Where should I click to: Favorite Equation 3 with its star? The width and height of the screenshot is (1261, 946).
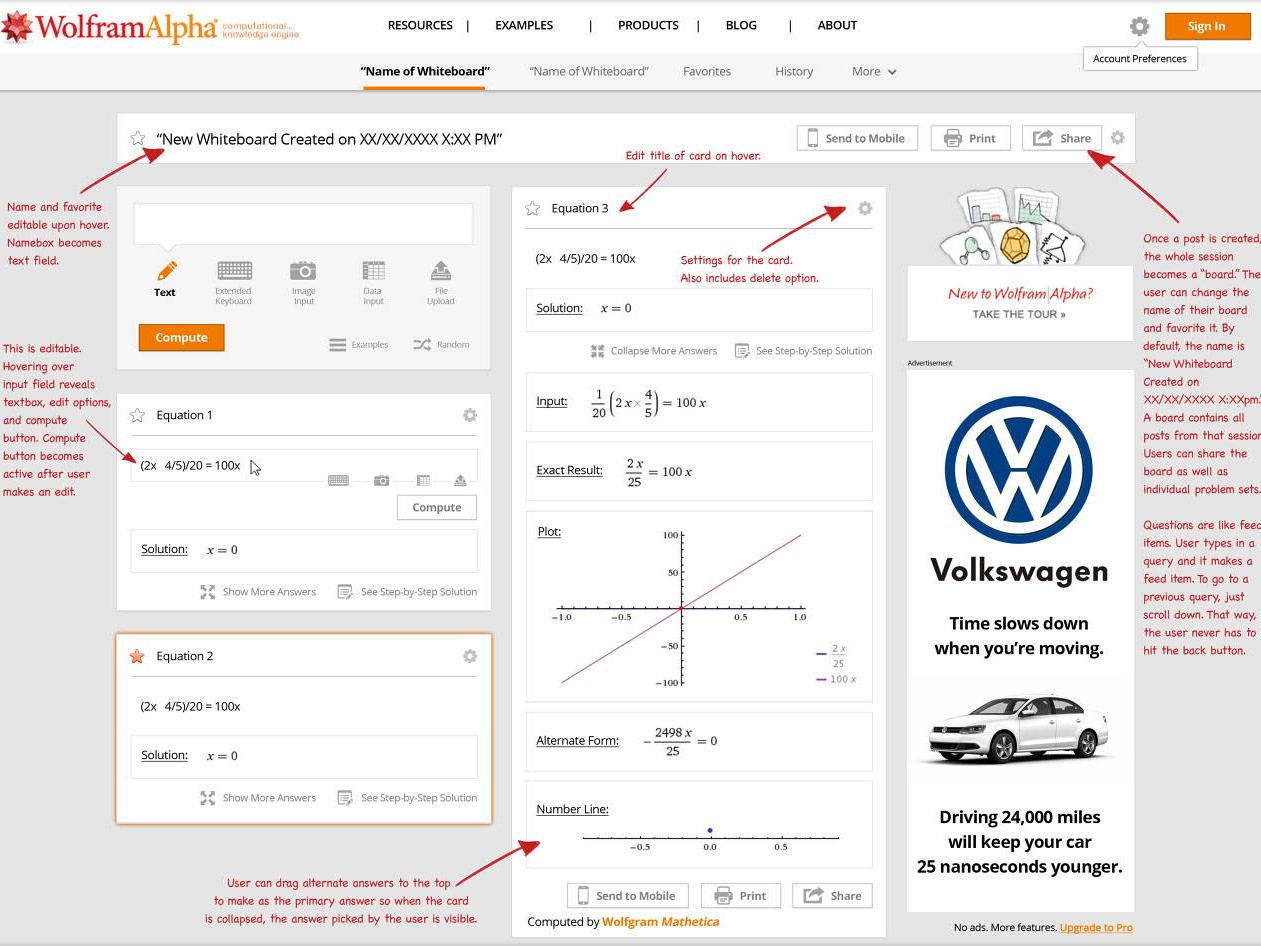[x=533, y=208]
